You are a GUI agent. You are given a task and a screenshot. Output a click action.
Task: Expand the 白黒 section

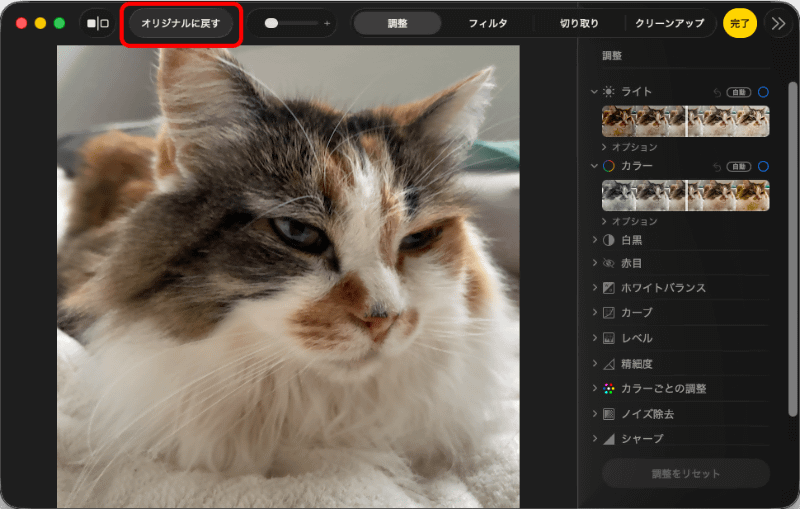pyautogui.click(x=594, y=240)
